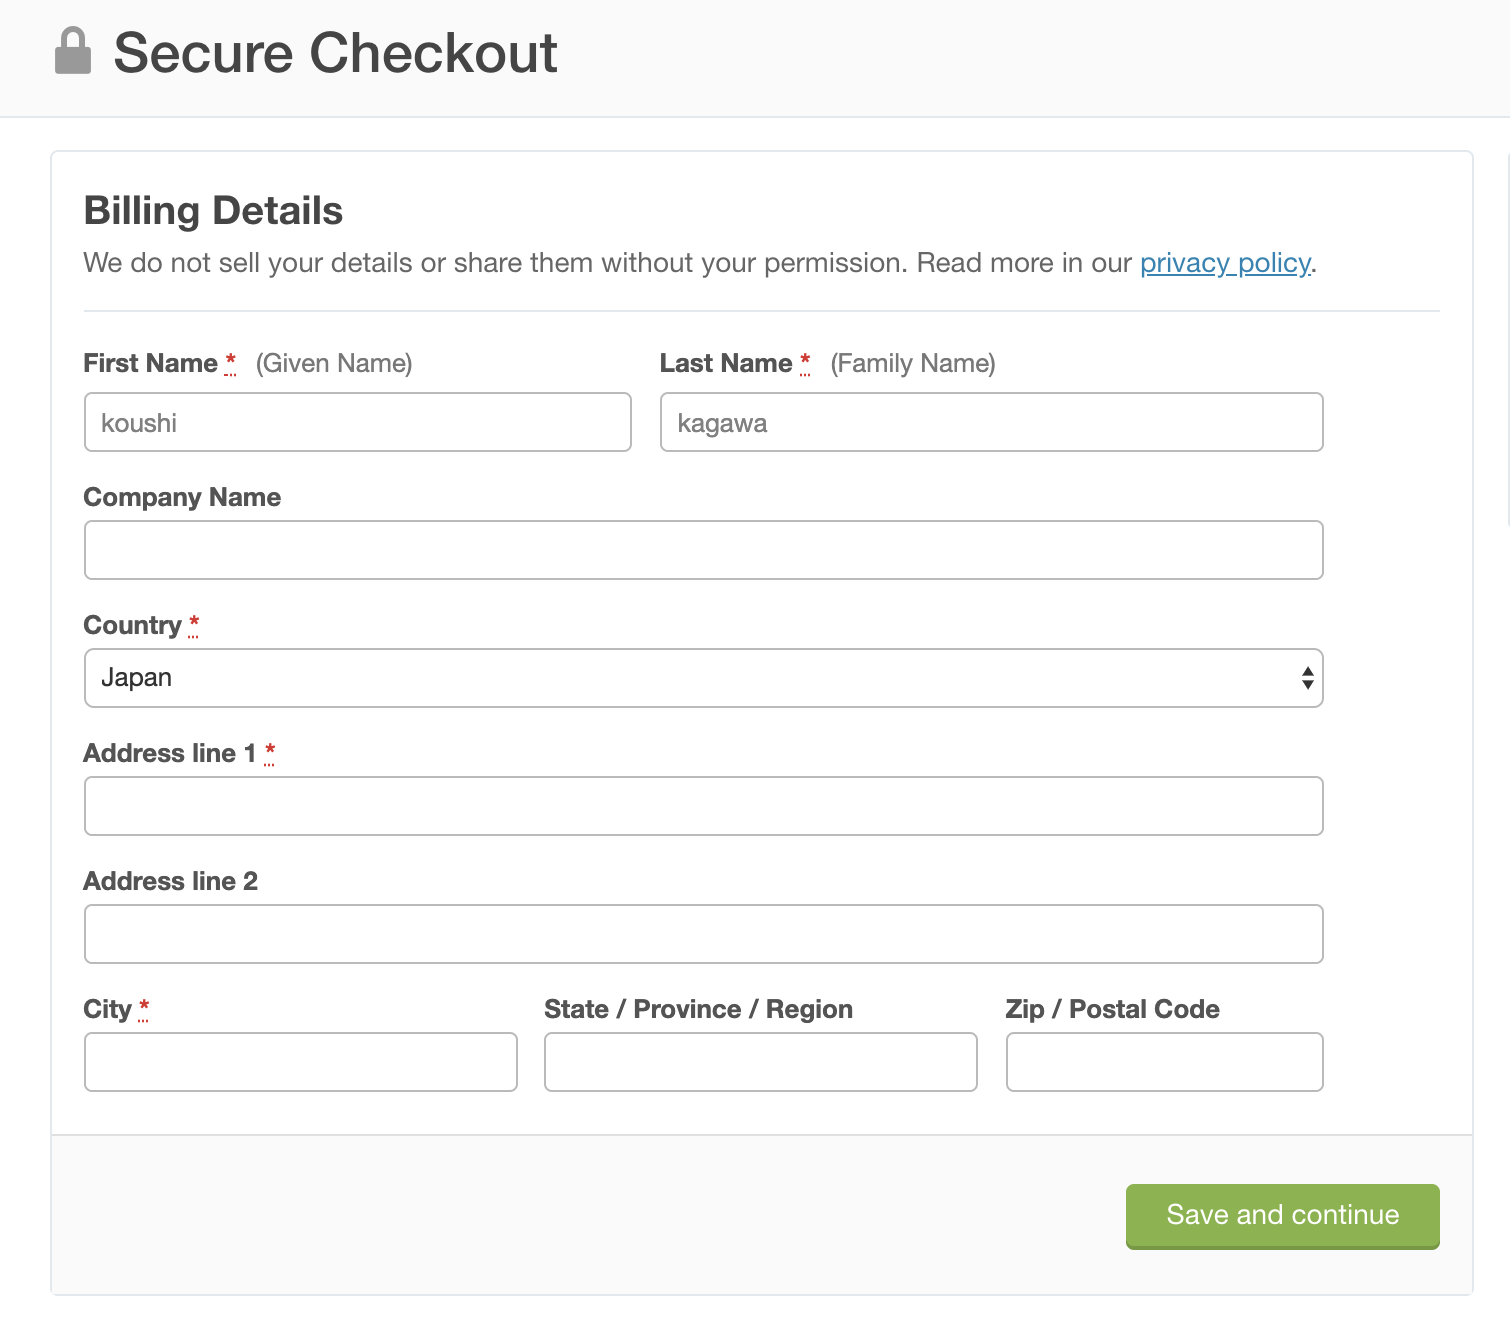Click the Billing Details heading
The height and width of the screenshot is (1344, 1510).
213,211
